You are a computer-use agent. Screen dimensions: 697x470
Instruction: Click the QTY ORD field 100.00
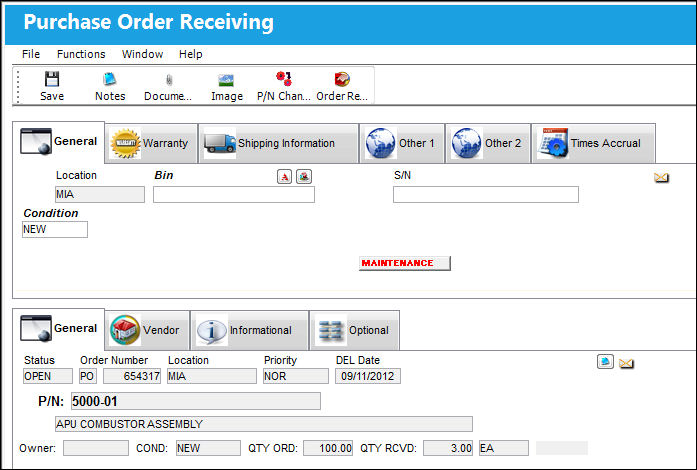click(x=328, y=448)
